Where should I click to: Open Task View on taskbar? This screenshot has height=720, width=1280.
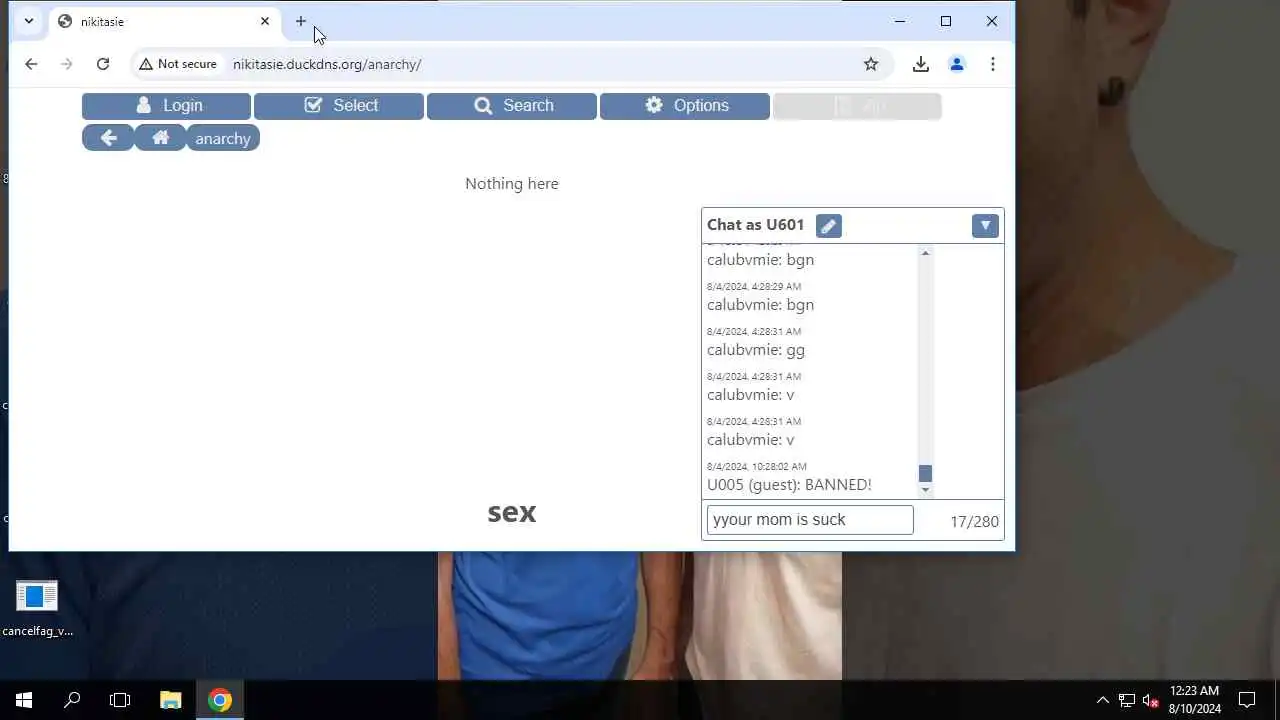120,700
